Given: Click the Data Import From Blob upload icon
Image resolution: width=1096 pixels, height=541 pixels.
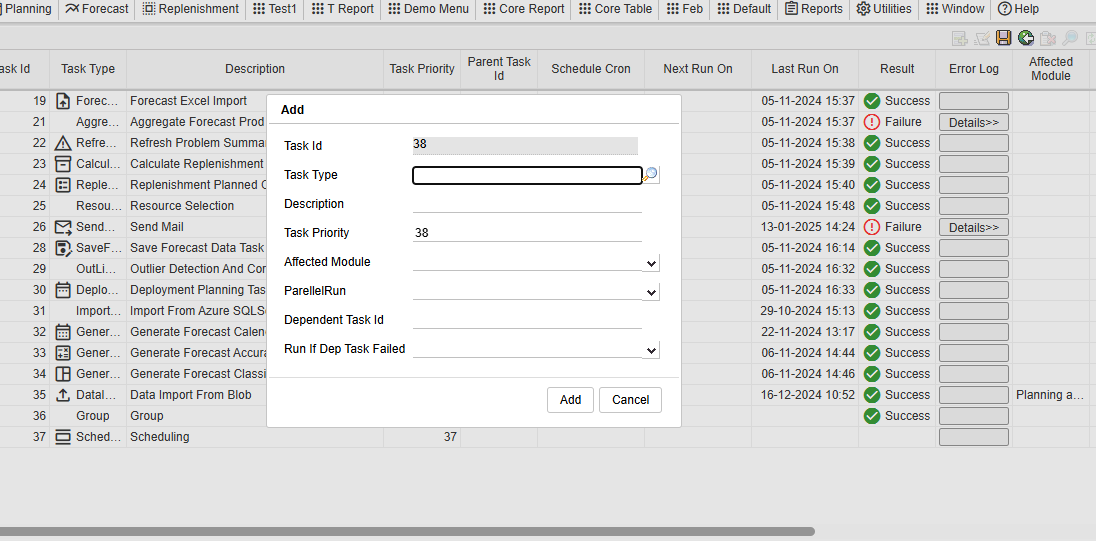Looking at the screenshot, I should click(64, 395).
